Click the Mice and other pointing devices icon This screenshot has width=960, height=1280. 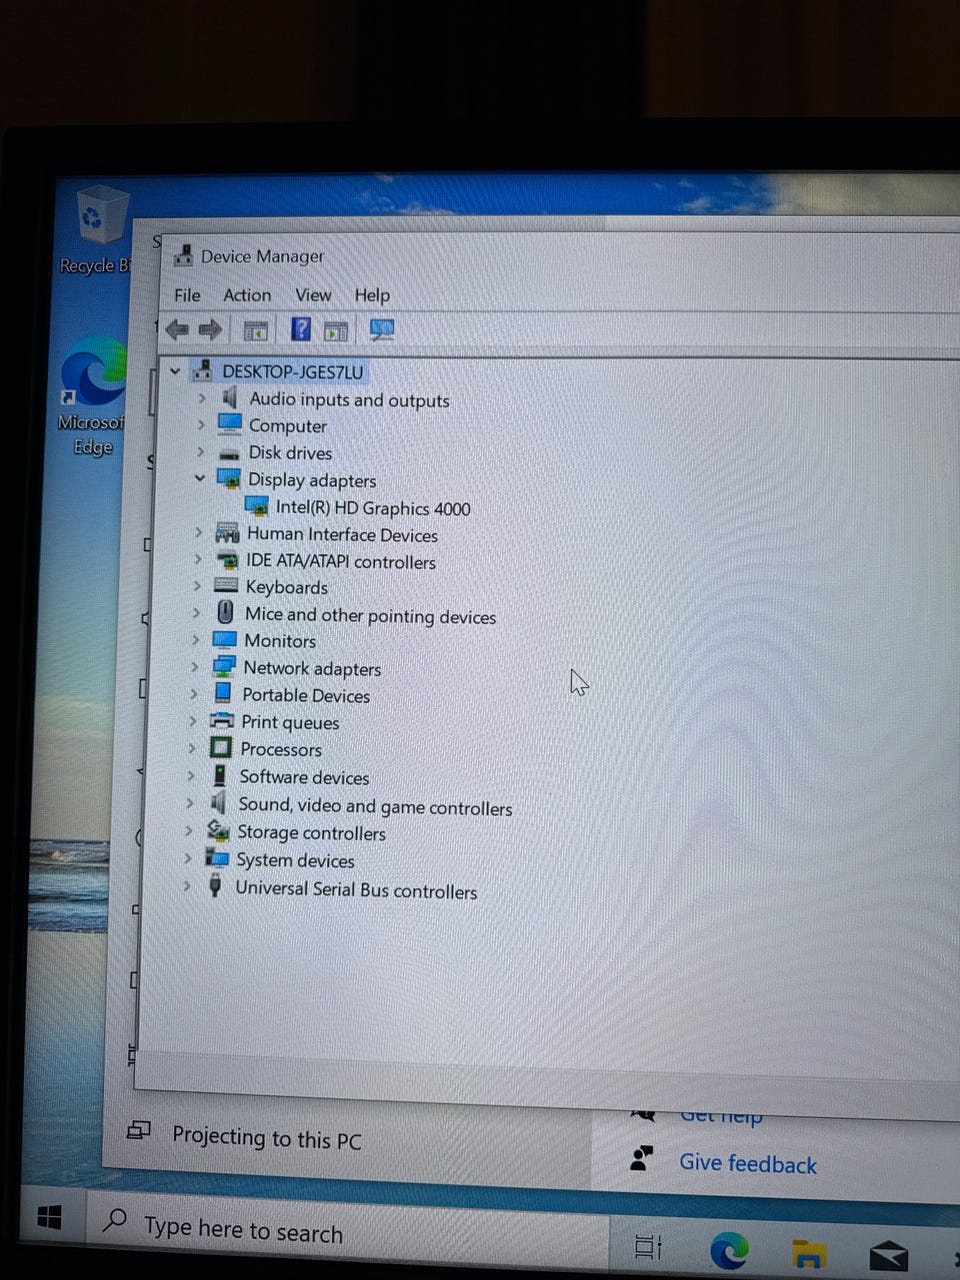(226, 612)
